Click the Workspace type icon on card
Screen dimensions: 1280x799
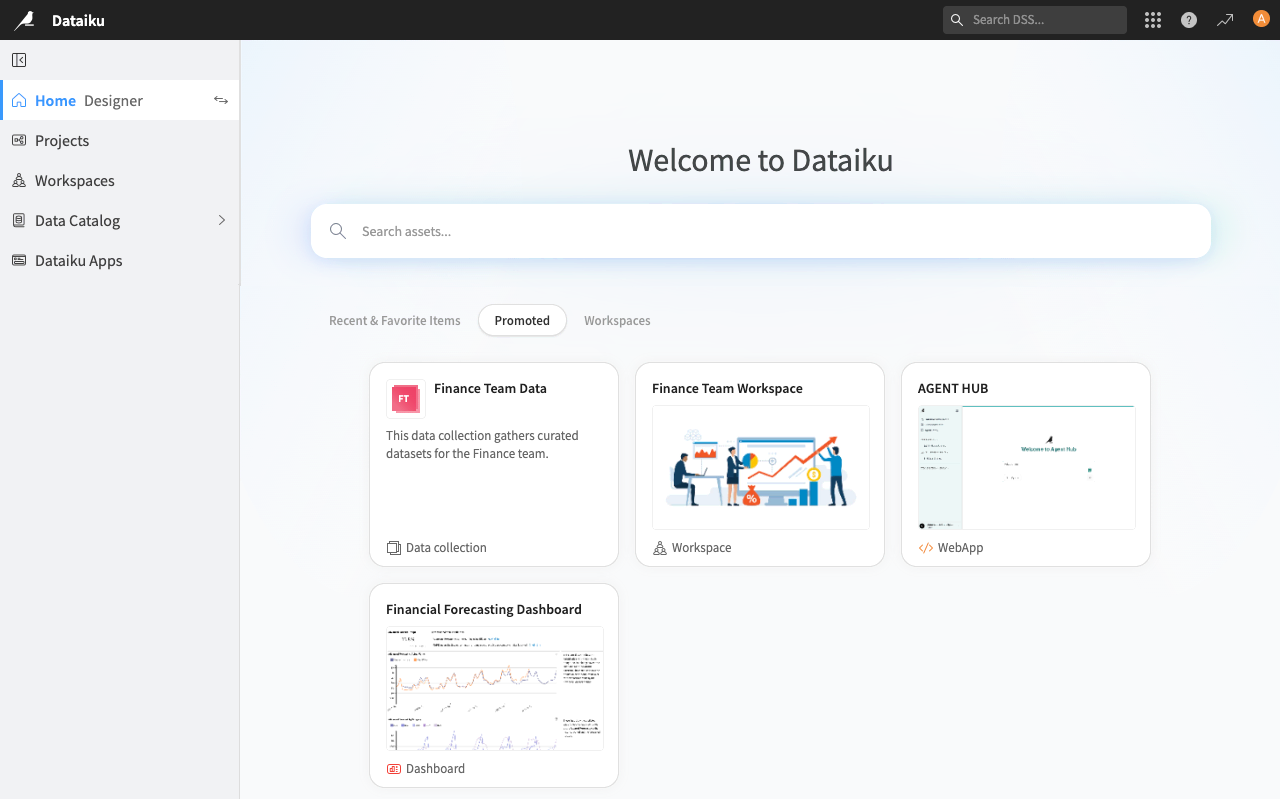[660, 548]
